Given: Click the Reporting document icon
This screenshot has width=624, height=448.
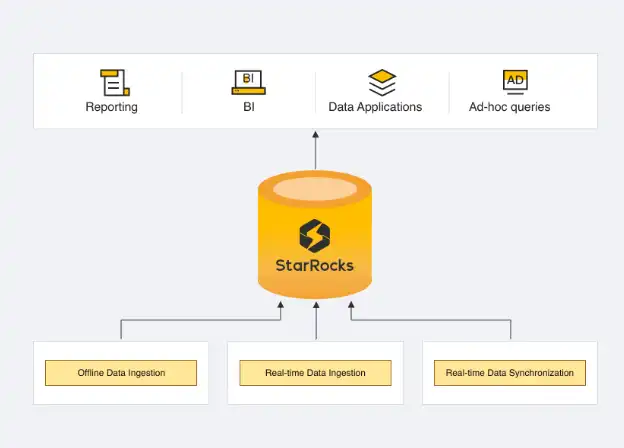Looking at the screenshot, I should 115,82.
